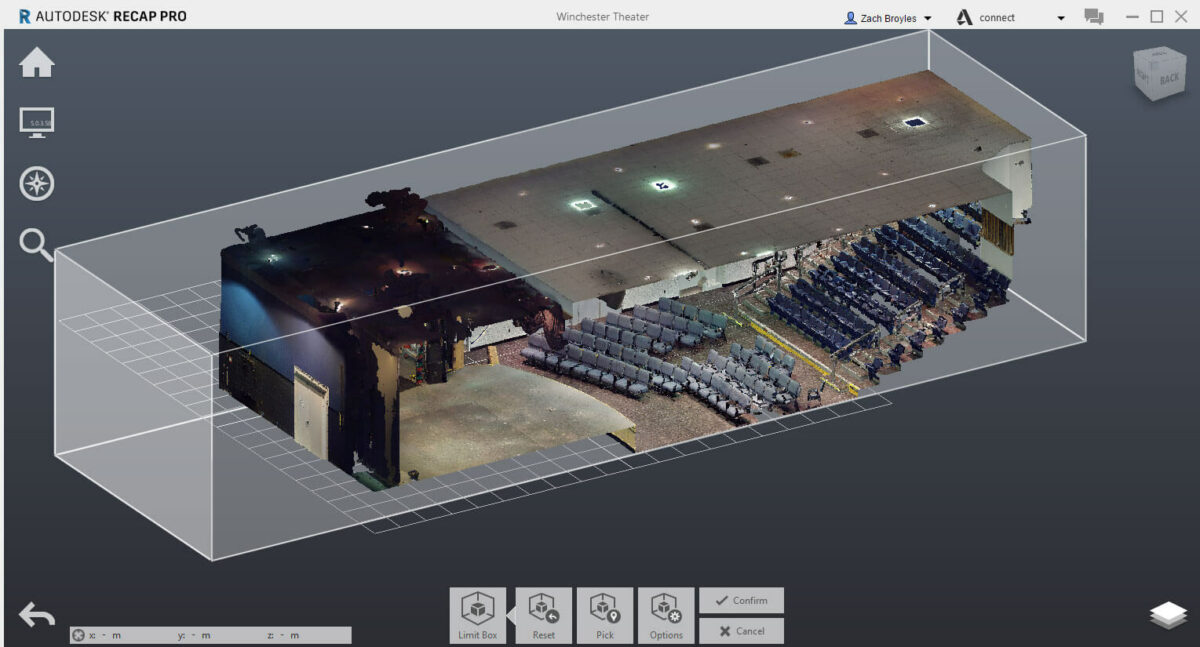This screenshot has width=1200, height=647.
Task: Open the Navigation compass tool
Action: coord(37,183)
